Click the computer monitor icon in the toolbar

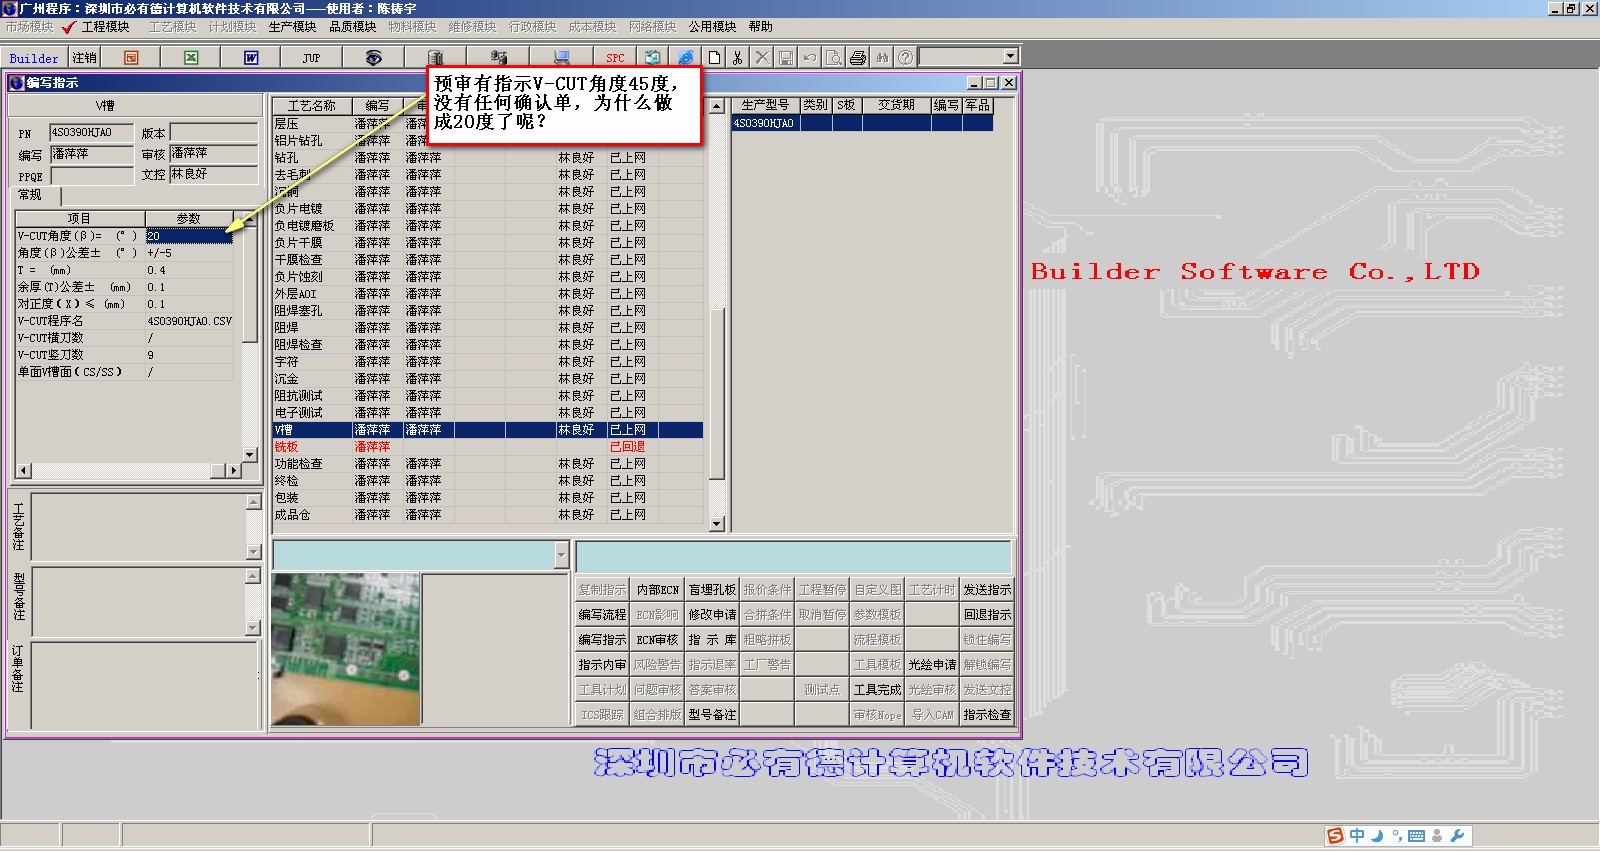click(x=561, y=58)
